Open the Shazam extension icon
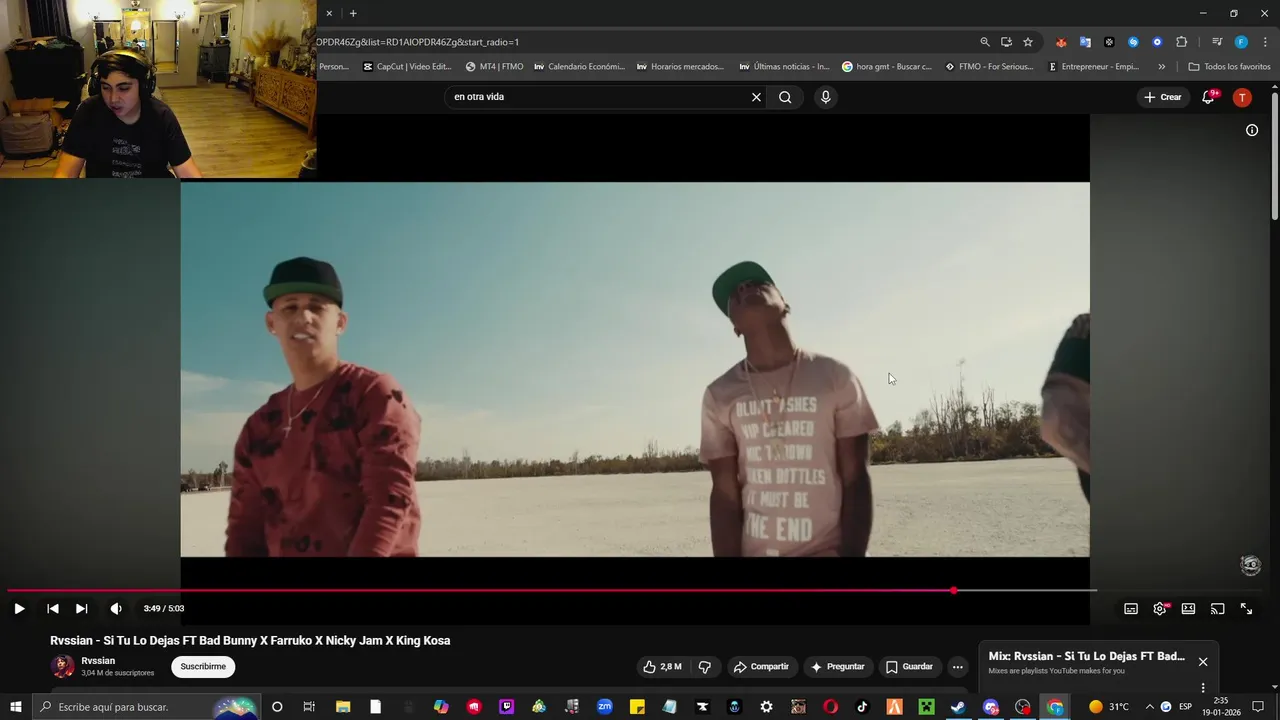Viewport: 1280px width, 720px height. [x=1133, y=42]
